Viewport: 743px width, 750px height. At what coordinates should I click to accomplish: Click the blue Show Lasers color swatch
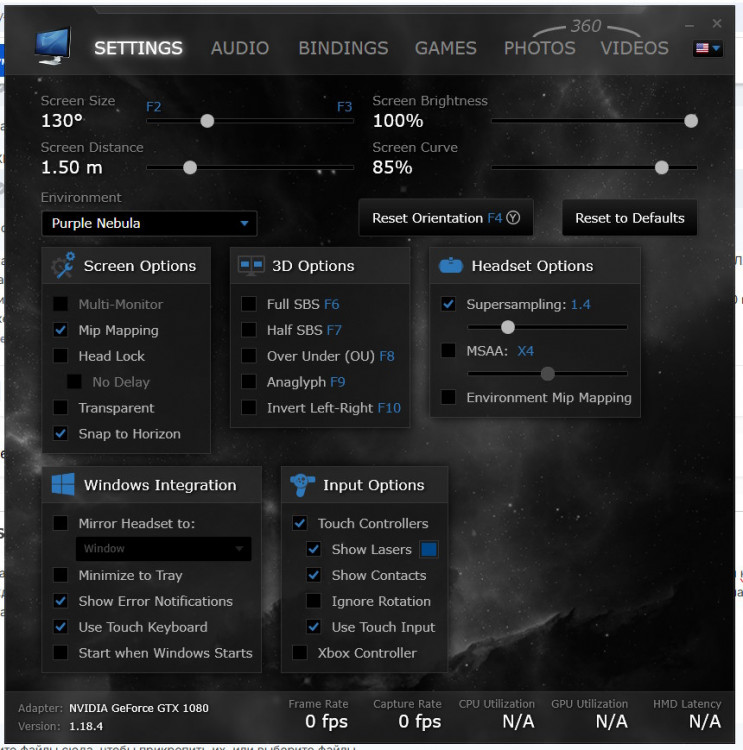429,549
